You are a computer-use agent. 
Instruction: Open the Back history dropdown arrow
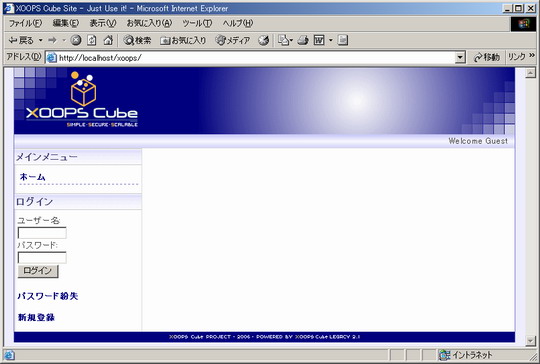click(40, 41)
